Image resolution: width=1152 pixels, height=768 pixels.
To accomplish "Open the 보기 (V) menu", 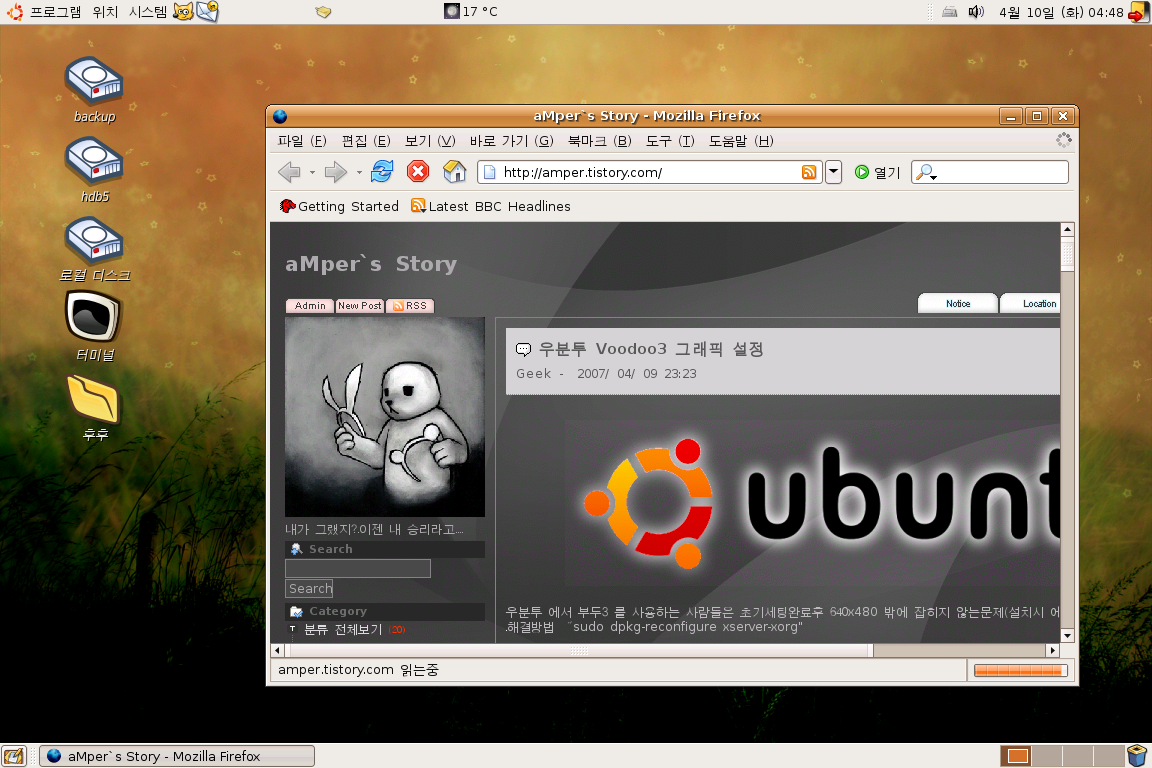I will (x=430, y=140).
